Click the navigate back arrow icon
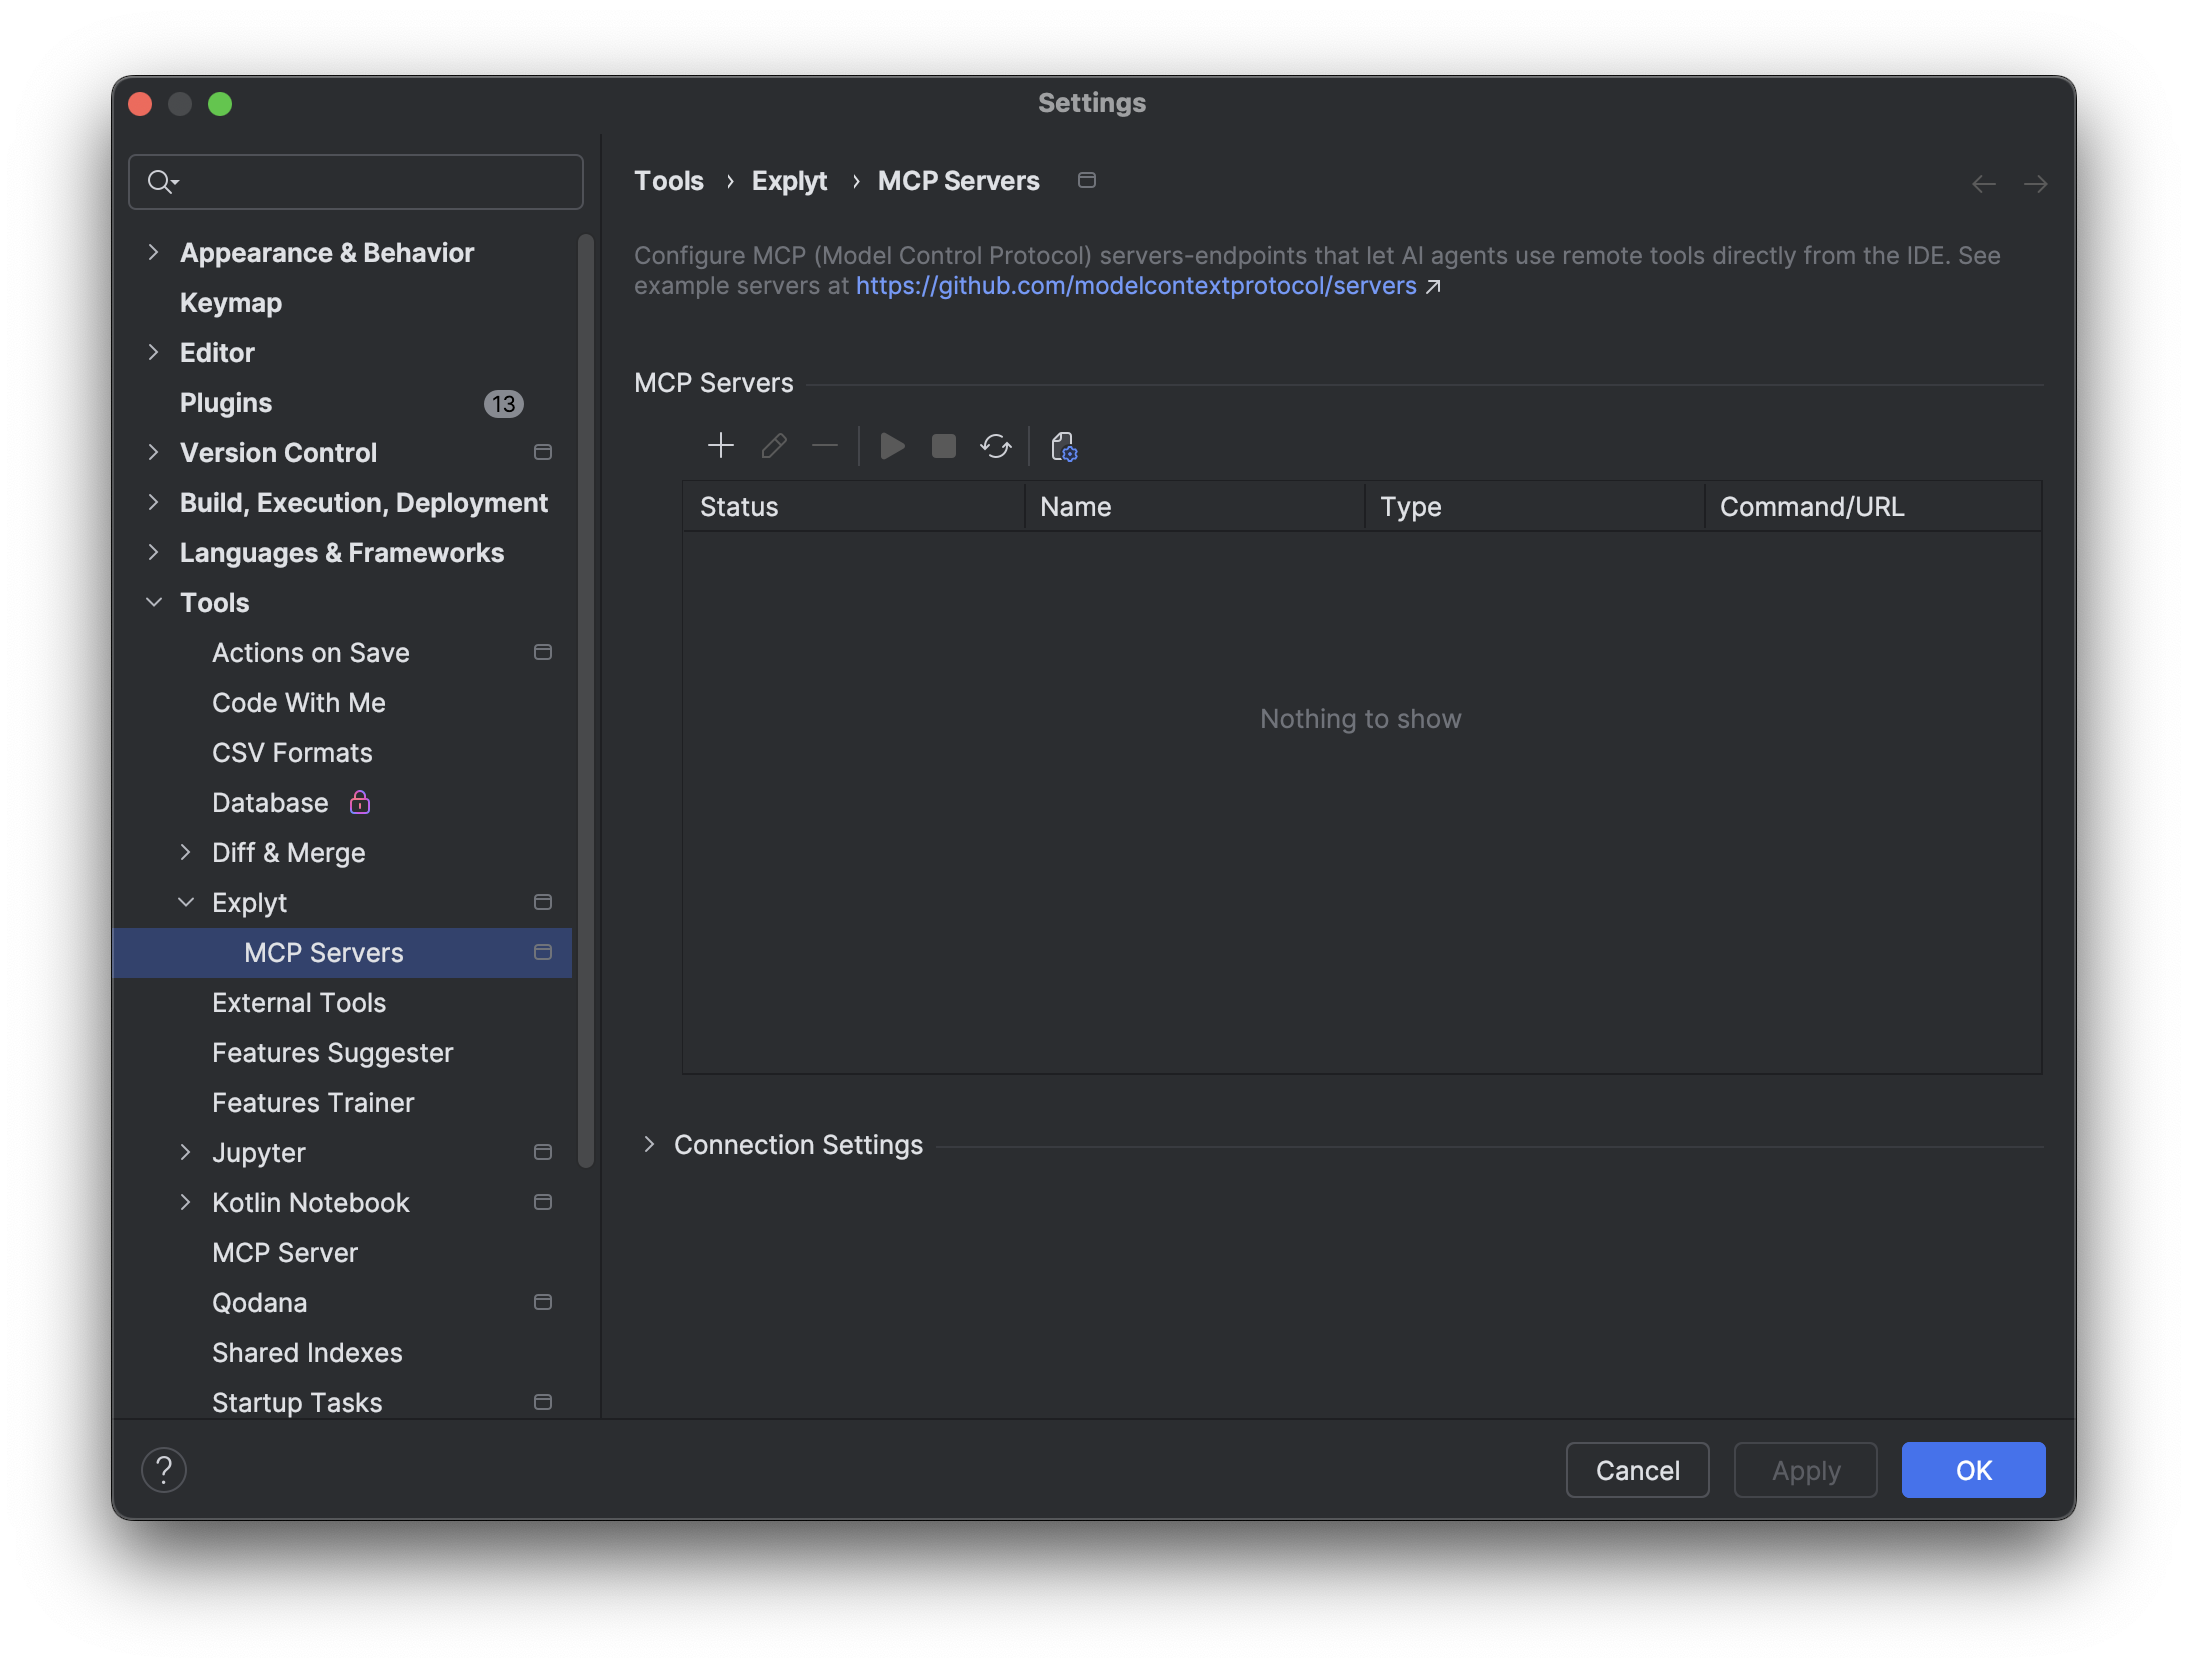2188x1668 pixels. tap(1983, 184)
